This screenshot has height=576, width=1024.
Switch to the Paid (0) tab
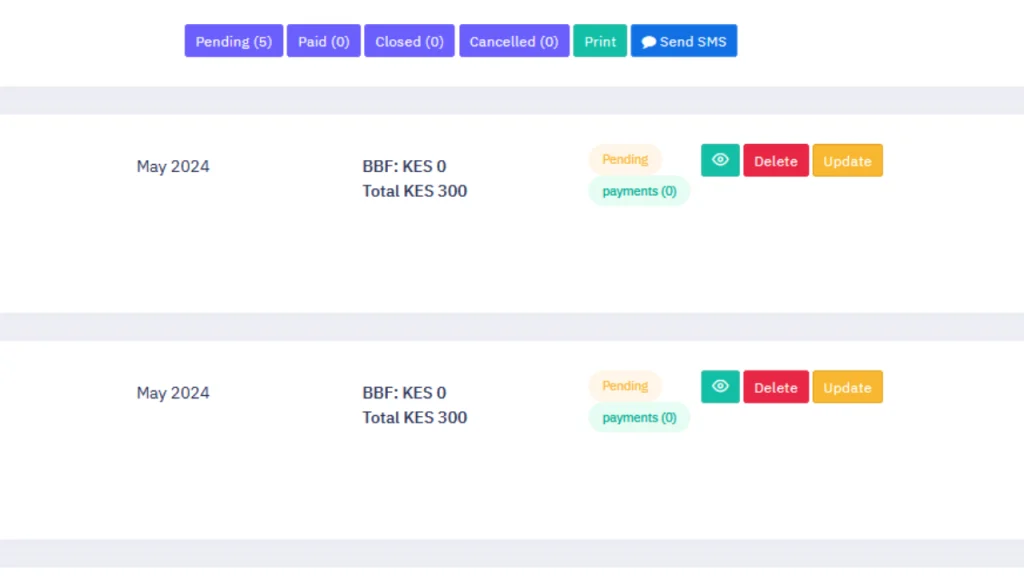[x=323, y=41]
